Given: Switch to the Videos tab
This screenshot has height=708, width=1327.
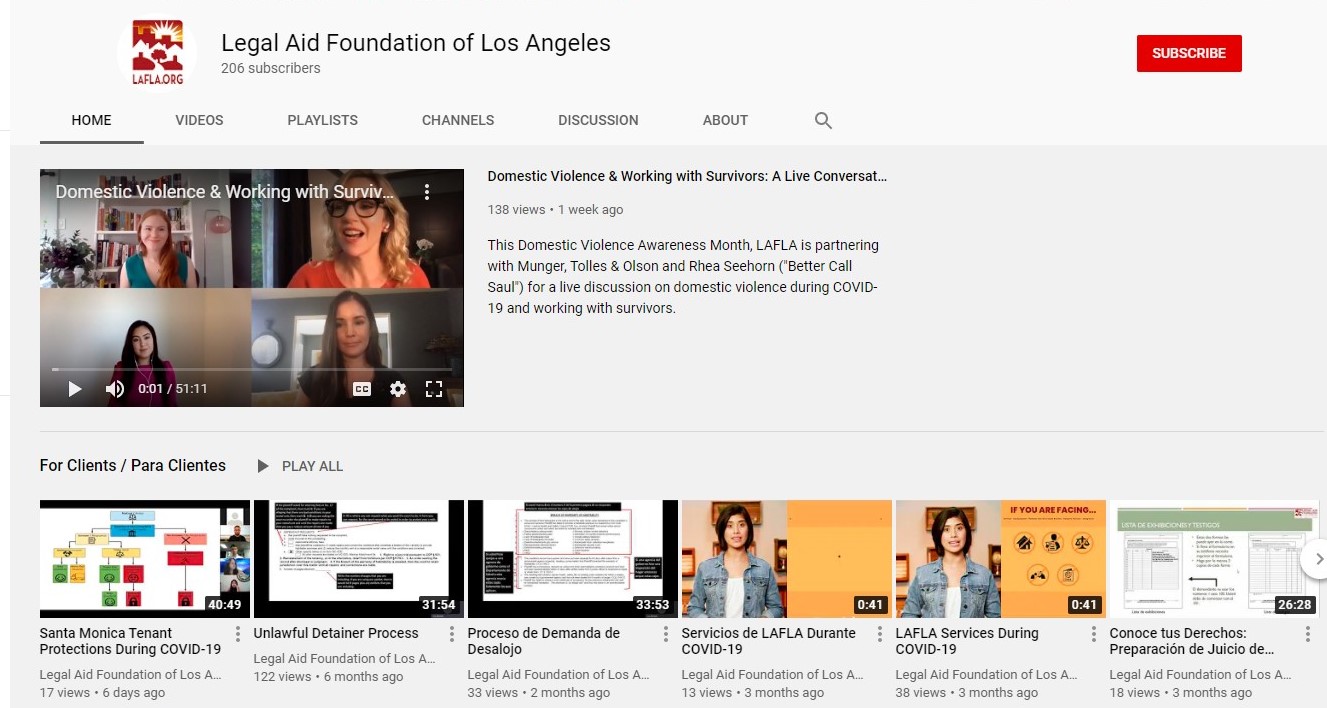Looking at the screenshot, I should pos(199,120).
